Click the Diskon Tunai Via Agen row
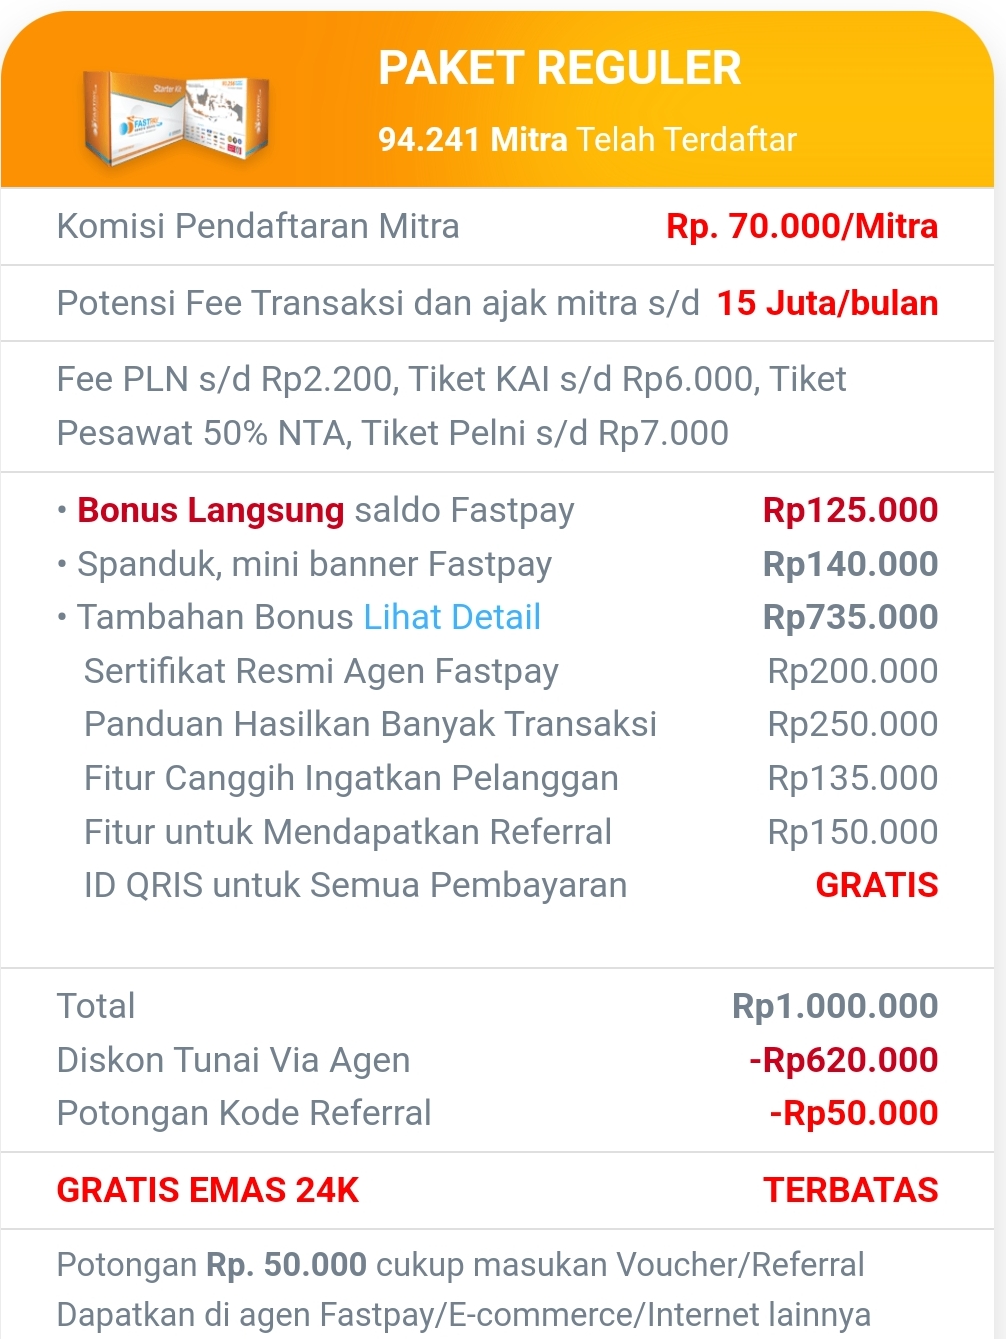Screen dimensions: 1006x1339 click(233, 1060)
